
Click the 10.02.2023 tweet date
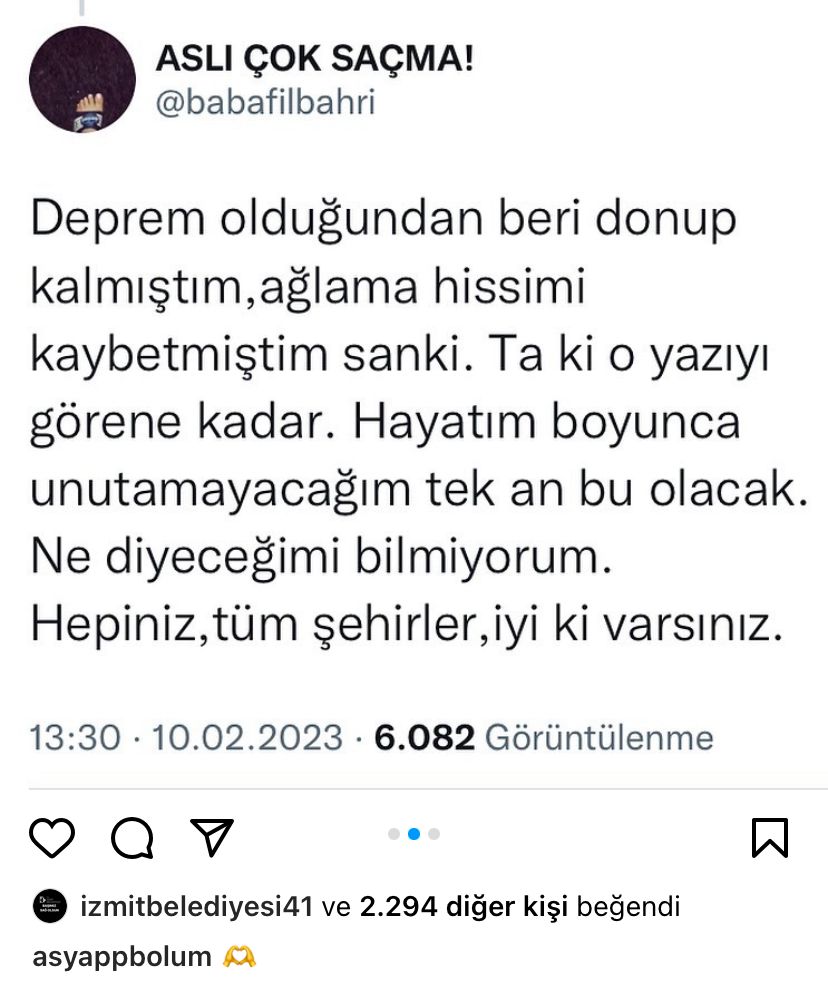click(247, 737)
